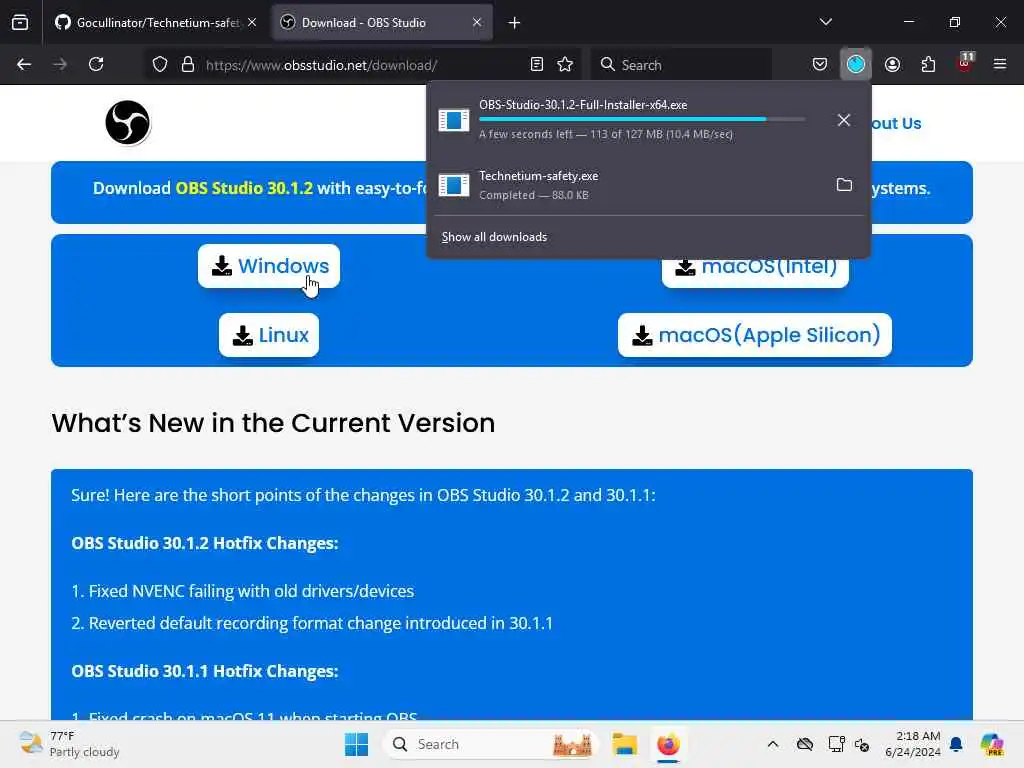The image size is (1024, 768).
Task: Click the network display tray icon
Action: click(836, 744)
